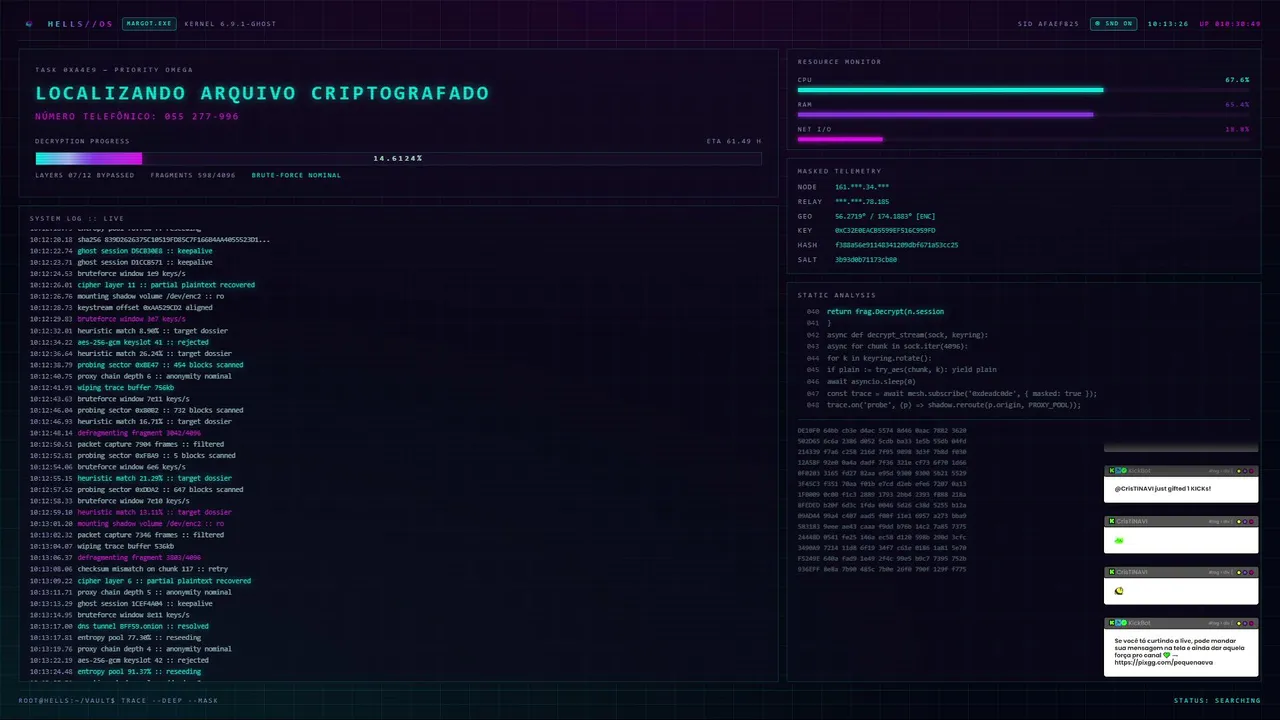Viewport: 1280px width, 720px height.
Task: Click the ETA 61.49 H value
Action: click(x=734, y=141)
